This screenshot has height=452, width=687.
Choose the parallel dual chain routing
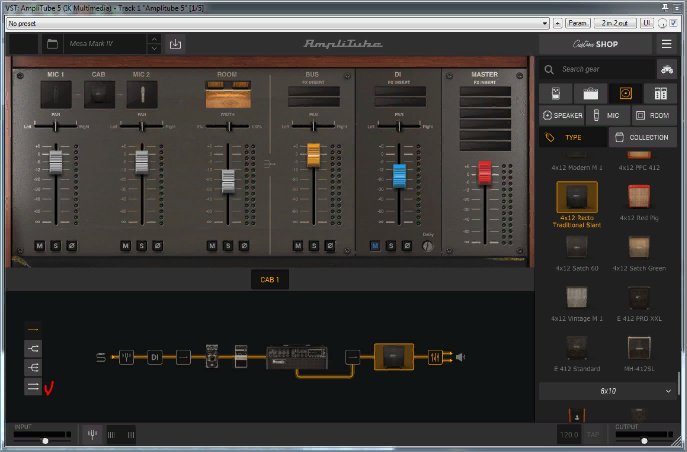[33, 386]
